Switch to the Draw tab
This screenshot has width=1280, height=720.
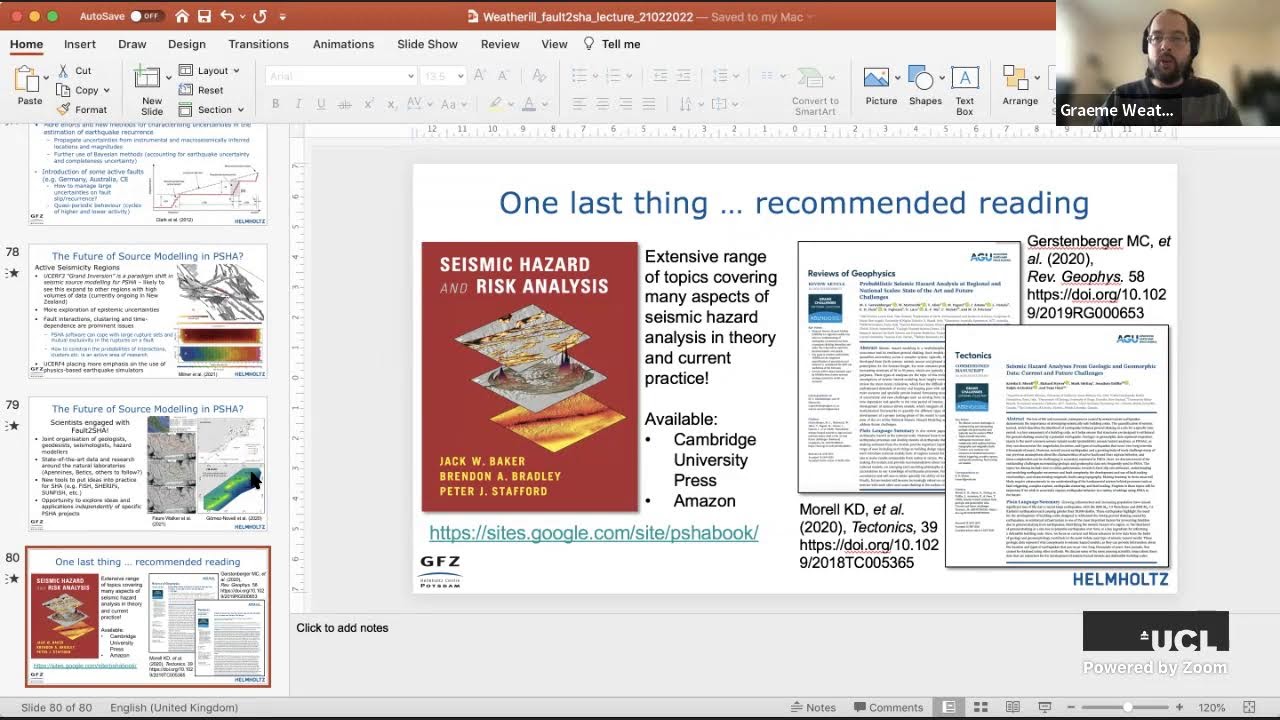point(132,44)
